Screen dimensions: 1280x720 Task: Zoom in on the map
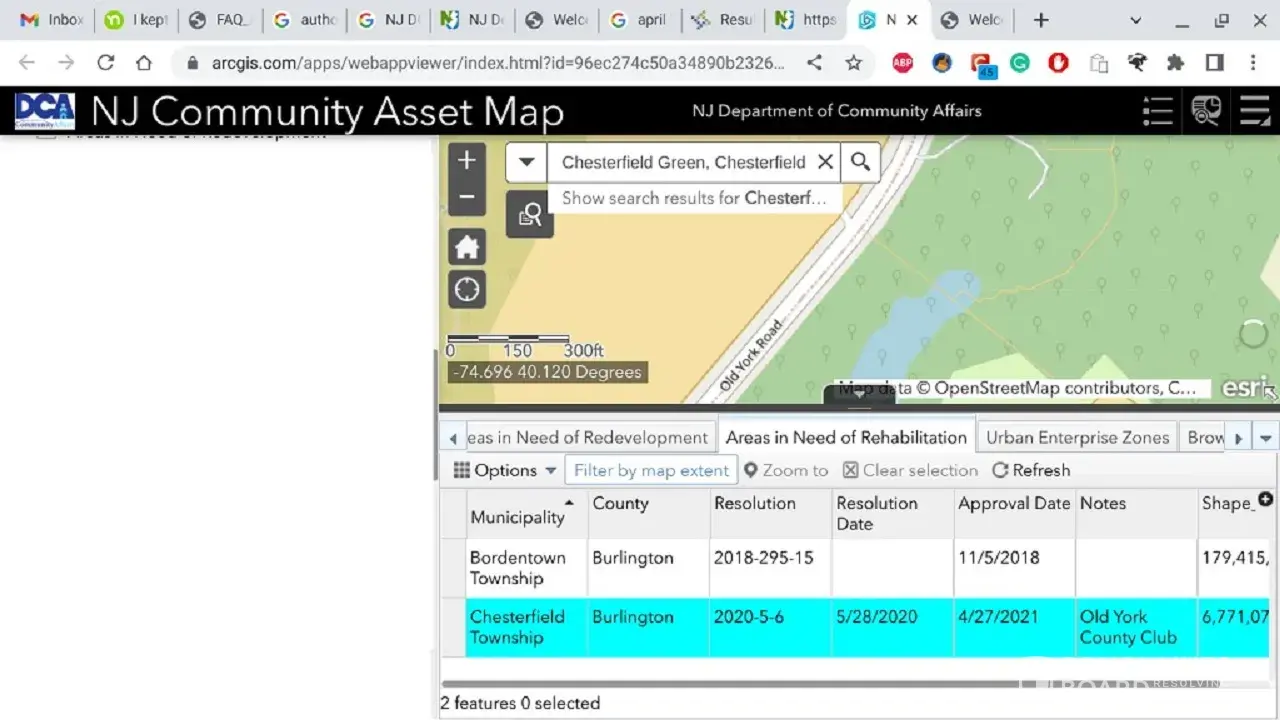(467, 161)
